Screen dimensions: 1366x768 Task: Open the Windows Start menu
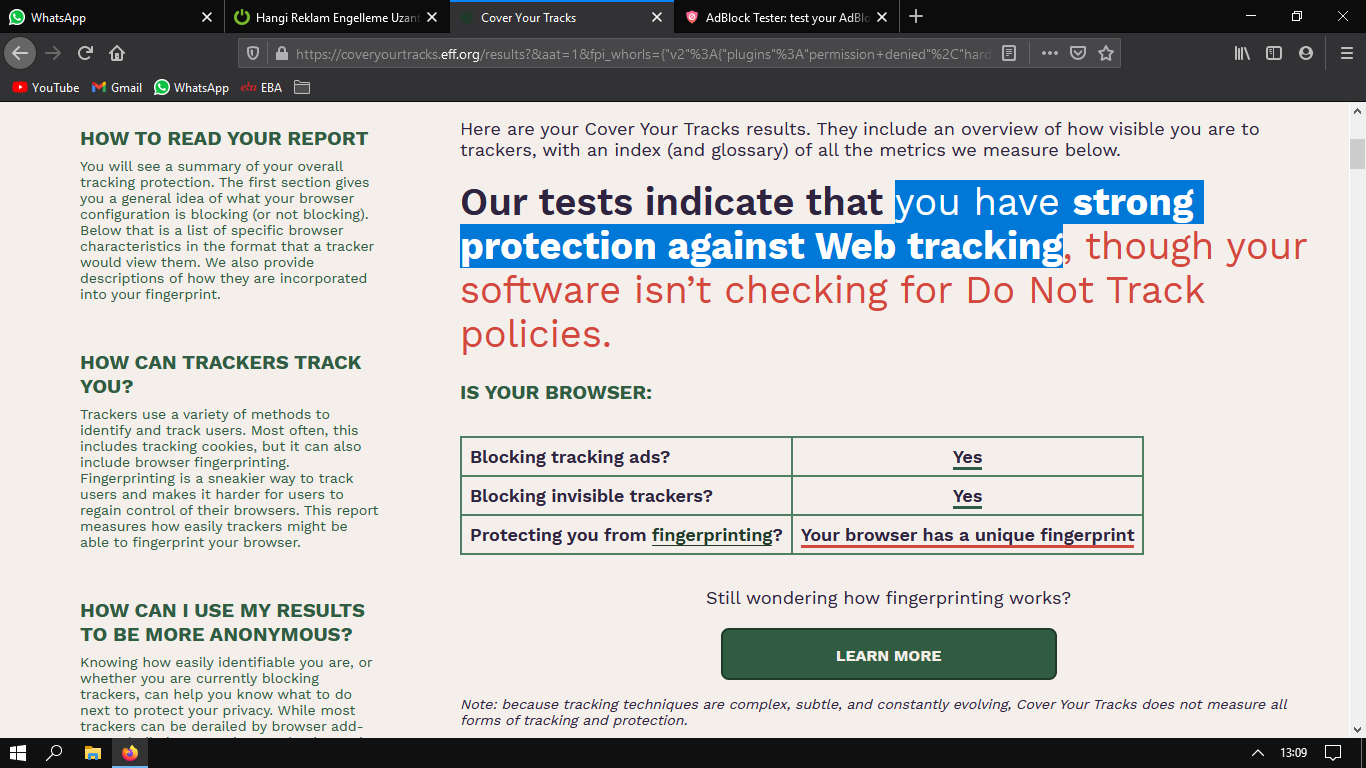pos(18,752)
